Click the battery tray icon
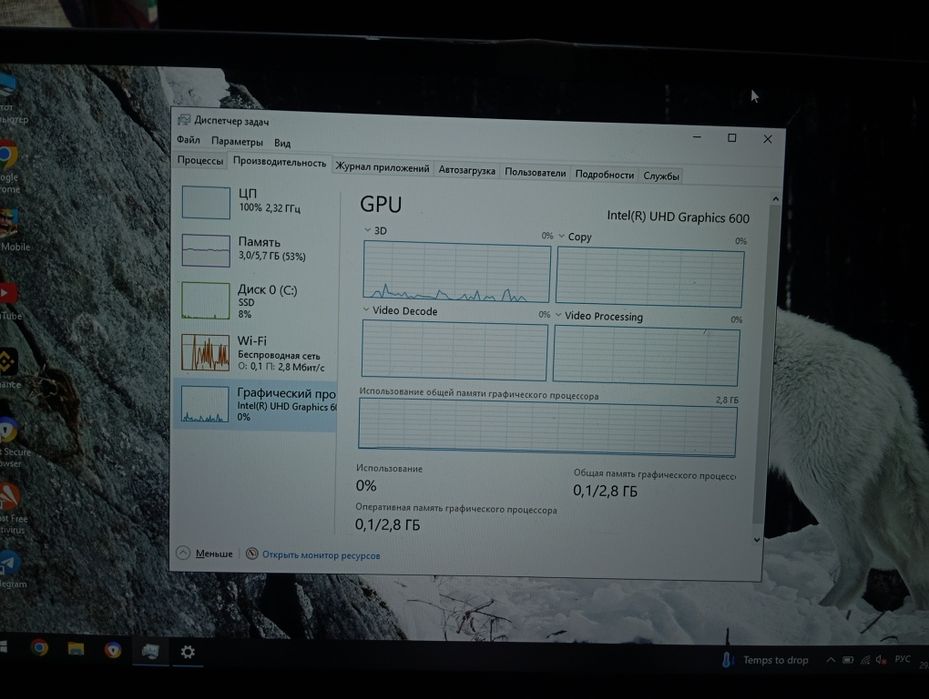This screenshot has width=929, height=699. click(x=848, y=660)
